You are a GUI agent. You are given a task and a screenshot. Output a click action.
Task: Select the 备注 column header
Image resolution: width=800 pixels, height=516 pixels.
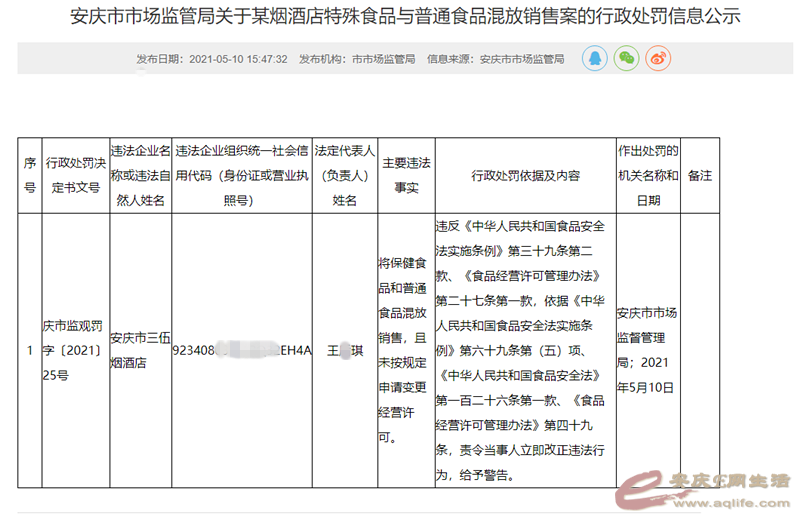[x=699, y=175]
